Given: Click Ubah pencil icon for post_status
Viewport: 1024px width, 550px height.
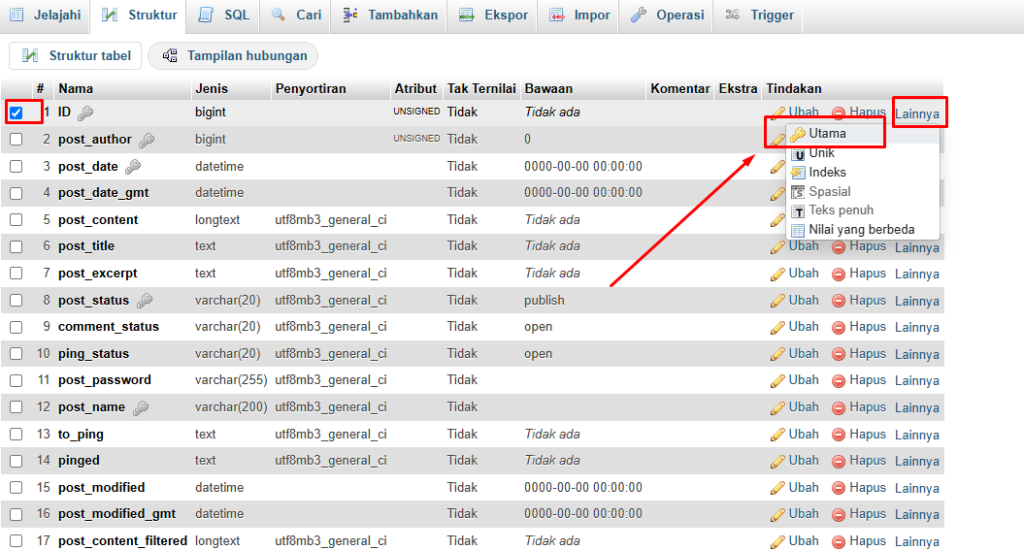Looking at the screenshot, I should [x=777, y=301].
